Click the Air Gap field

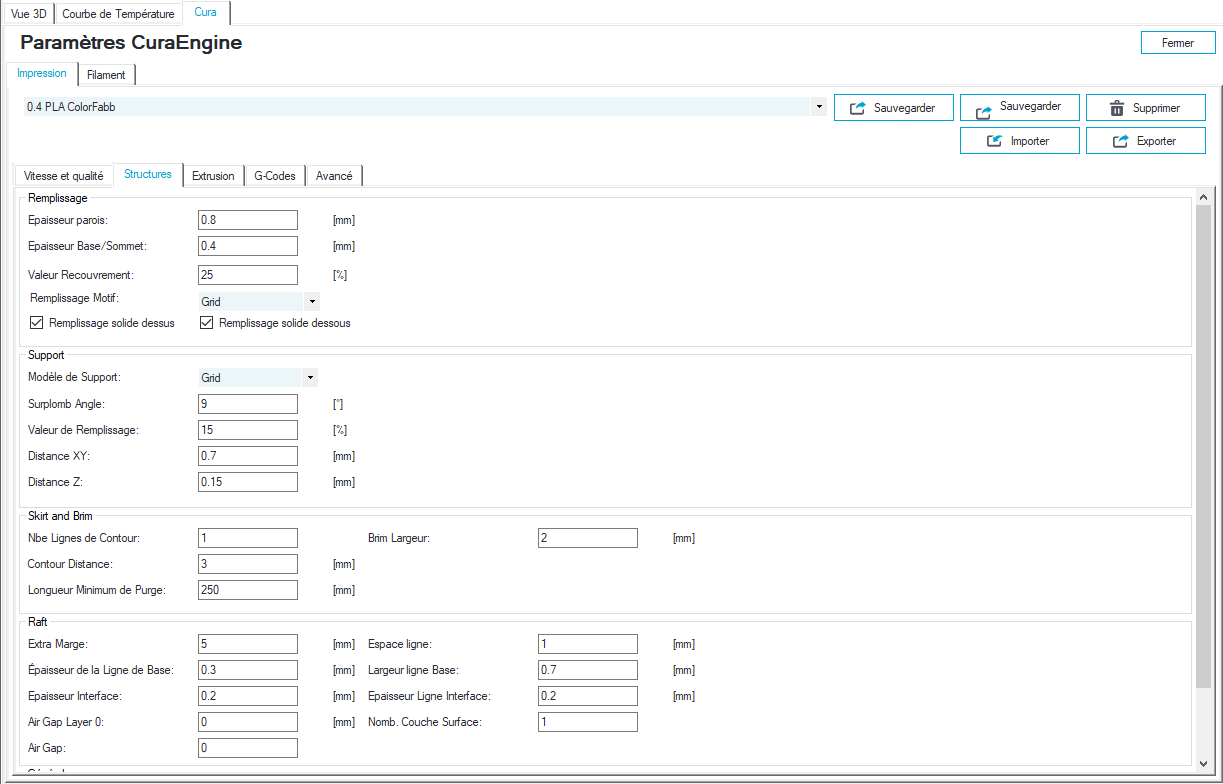[248, 748]
